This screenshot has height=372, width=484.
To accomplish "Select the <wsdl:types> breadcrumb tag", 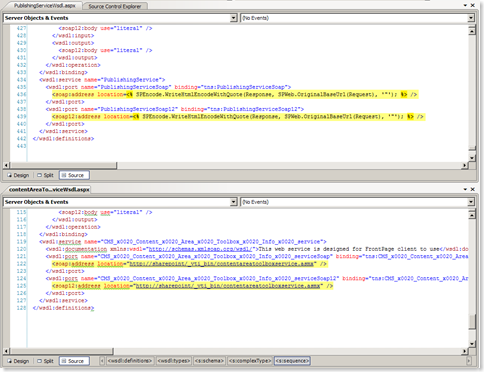I will pos(174,361).
